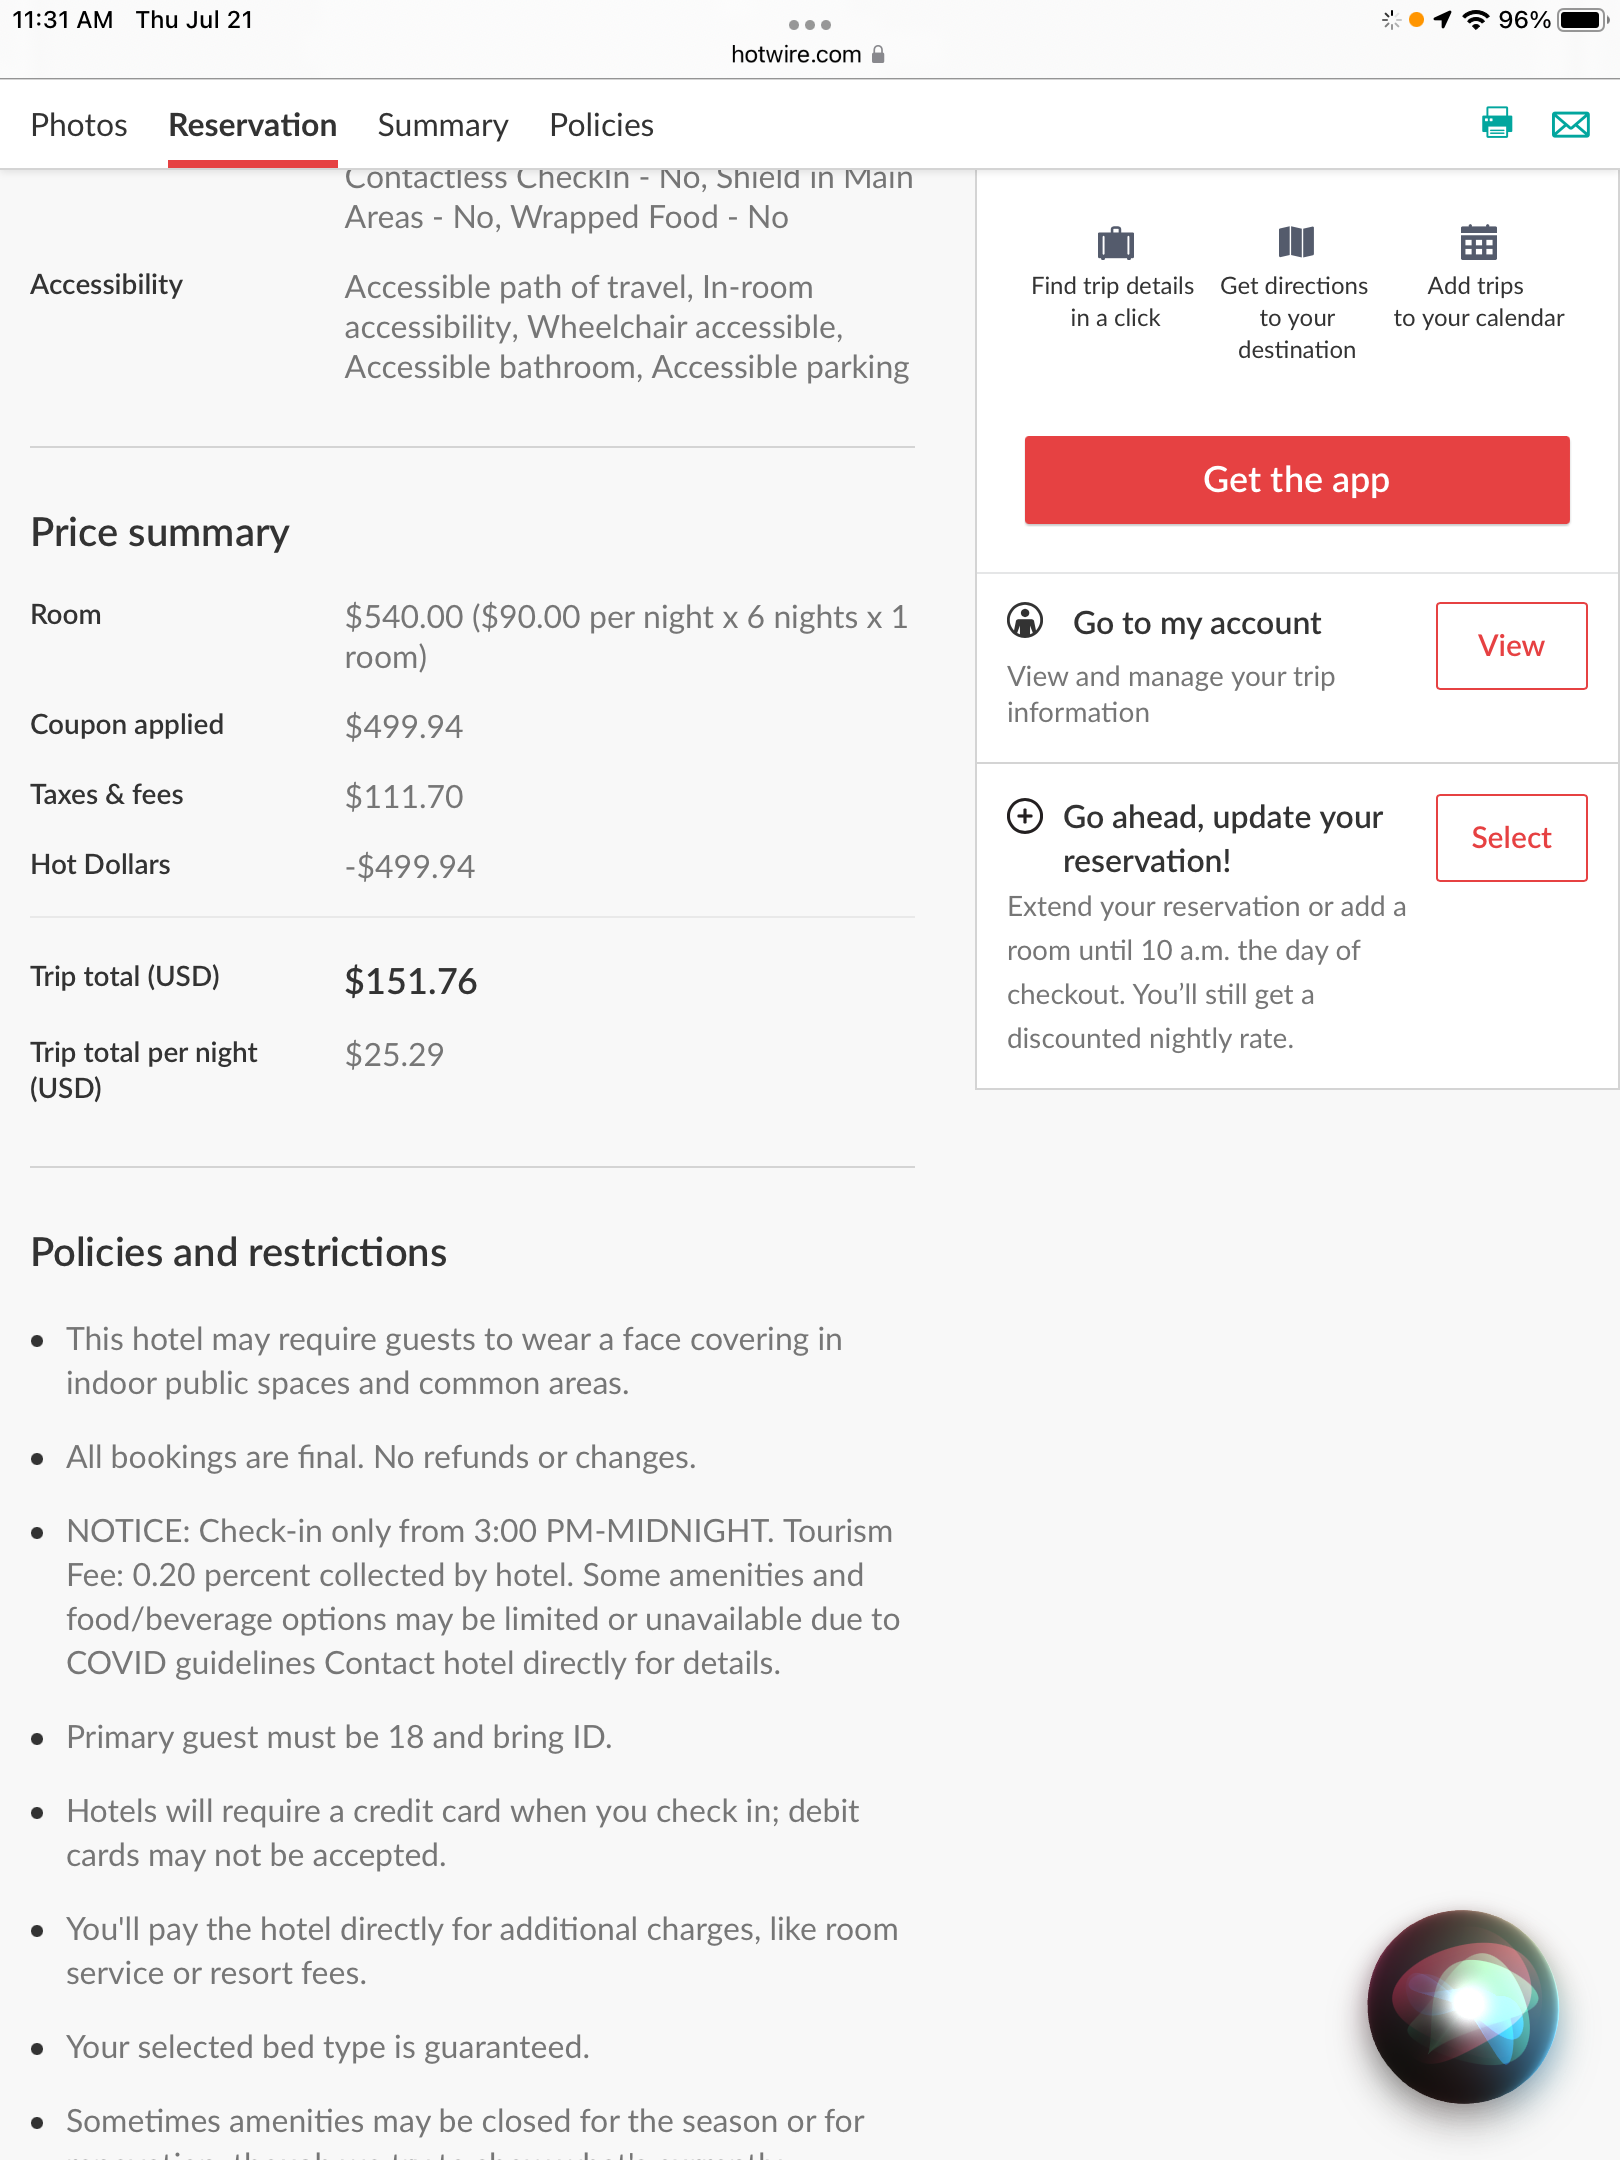Switch to the Policies tab
The width and height of the screenshot is (1620, 2160).
pyautogui.click(x=600, y=124)
